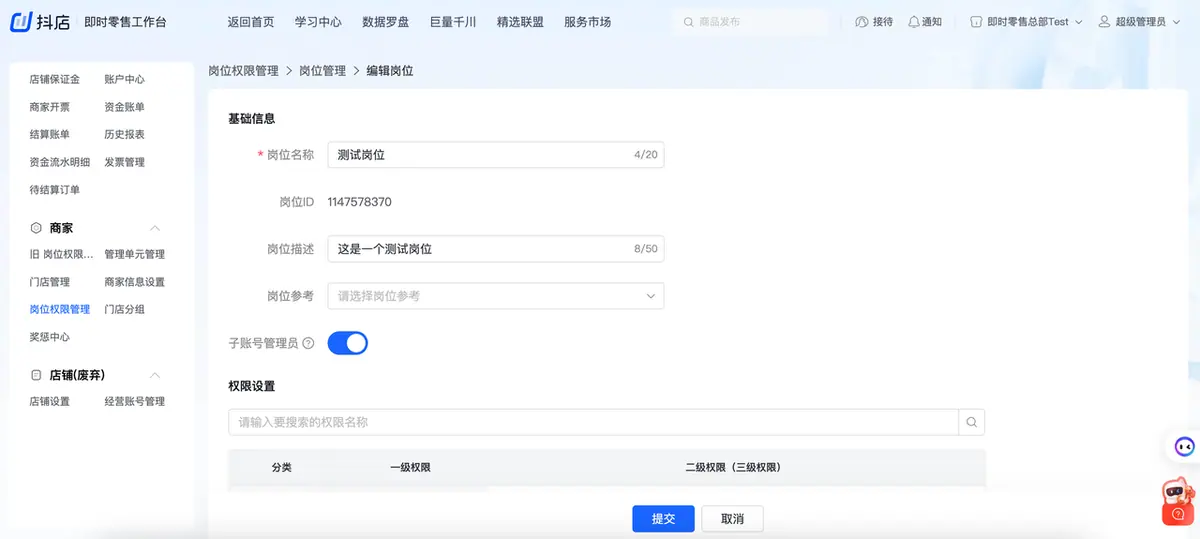Viewport: 1200px width, 539px height.
Task: Open 旧 岗位权限 sidebar item
Action: (x=62, y=254)
